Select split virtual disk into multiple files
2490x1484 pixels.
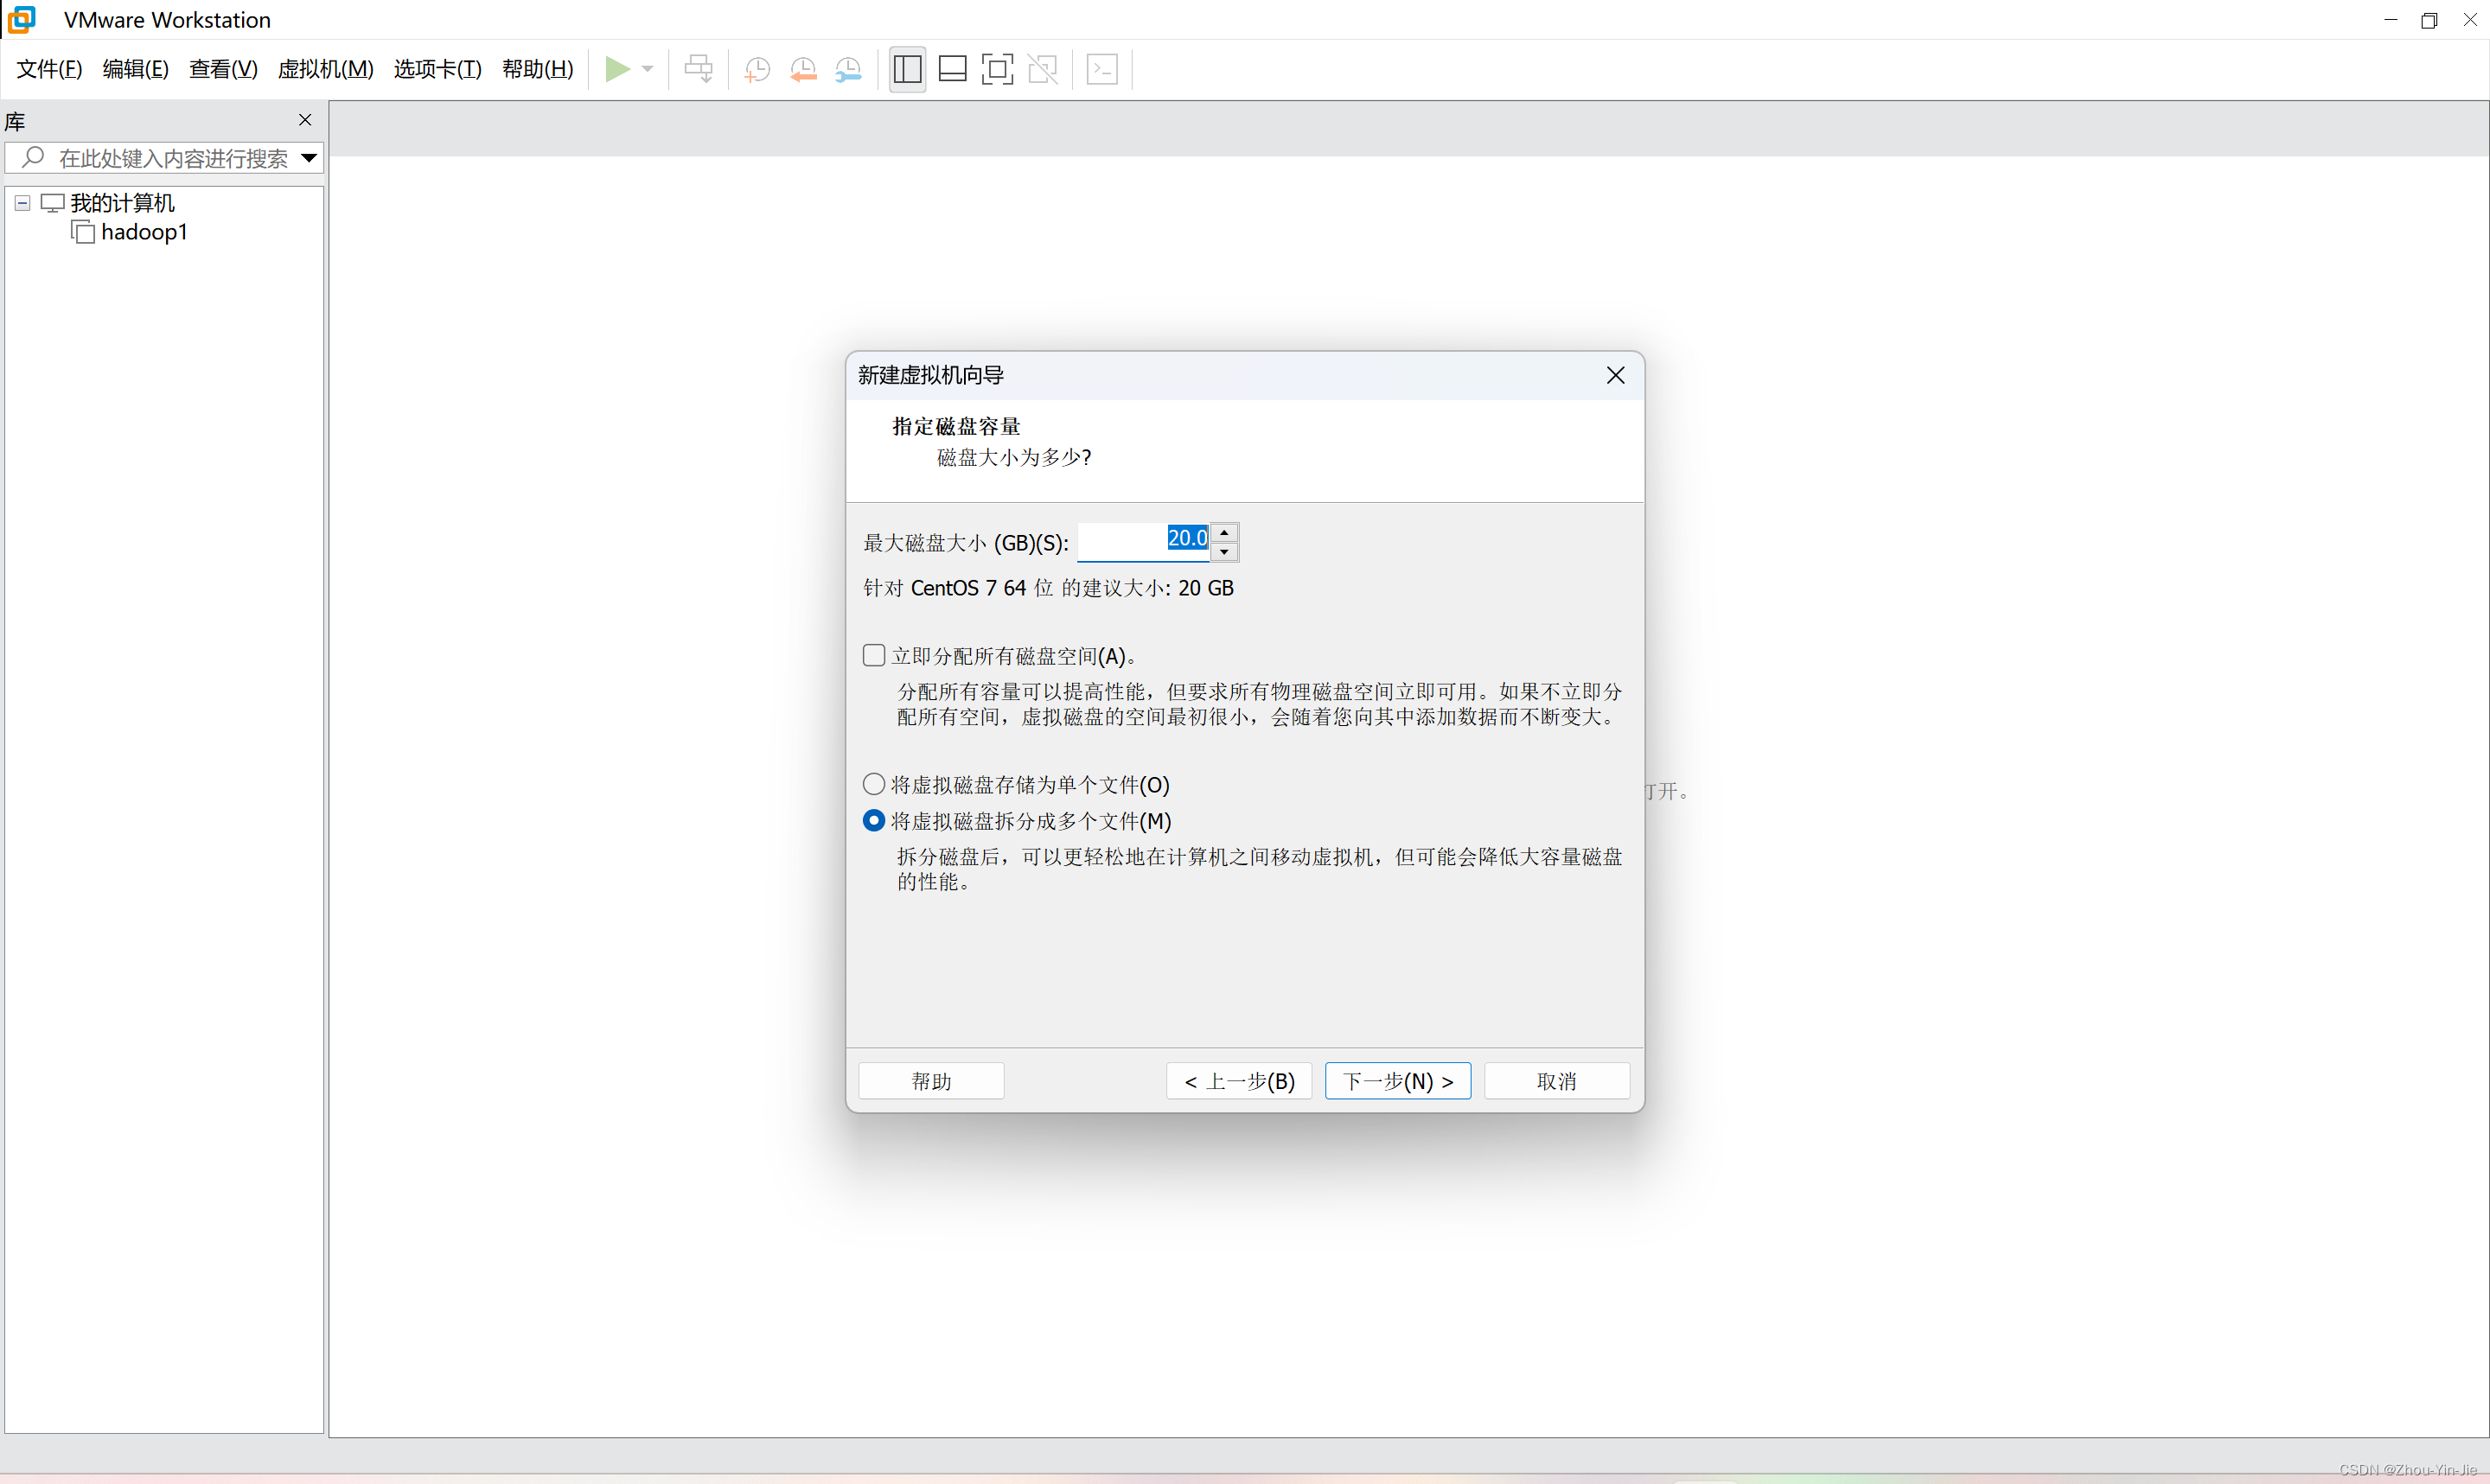(x=874, y=820)
